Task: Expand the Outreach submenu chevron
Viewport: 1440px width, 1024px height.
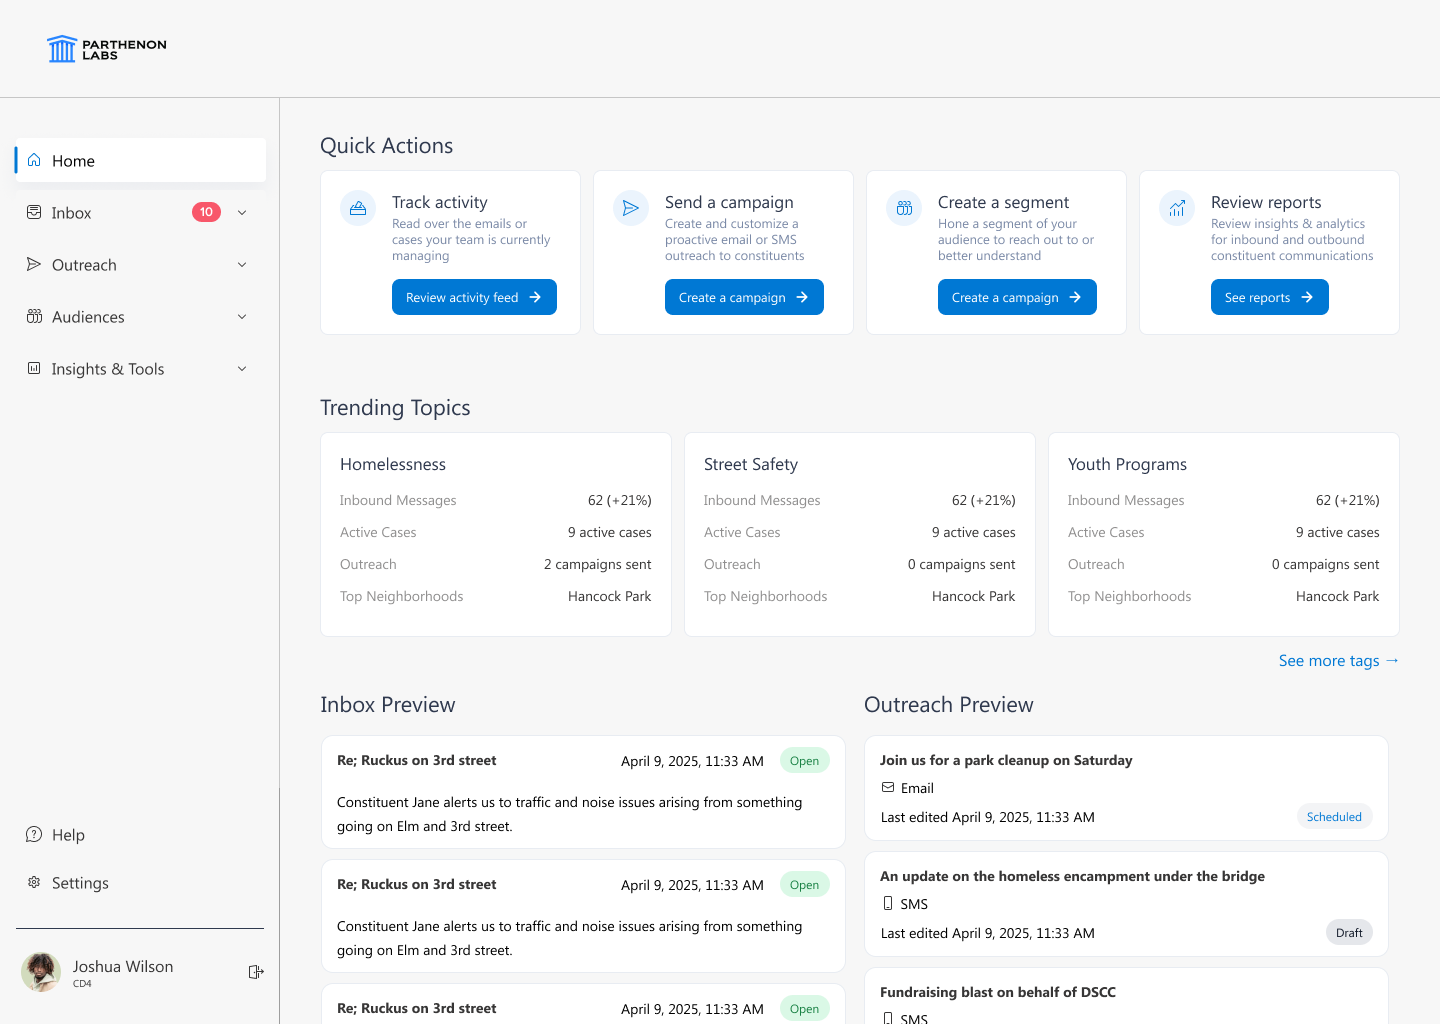Action: (x=242, y=264)
